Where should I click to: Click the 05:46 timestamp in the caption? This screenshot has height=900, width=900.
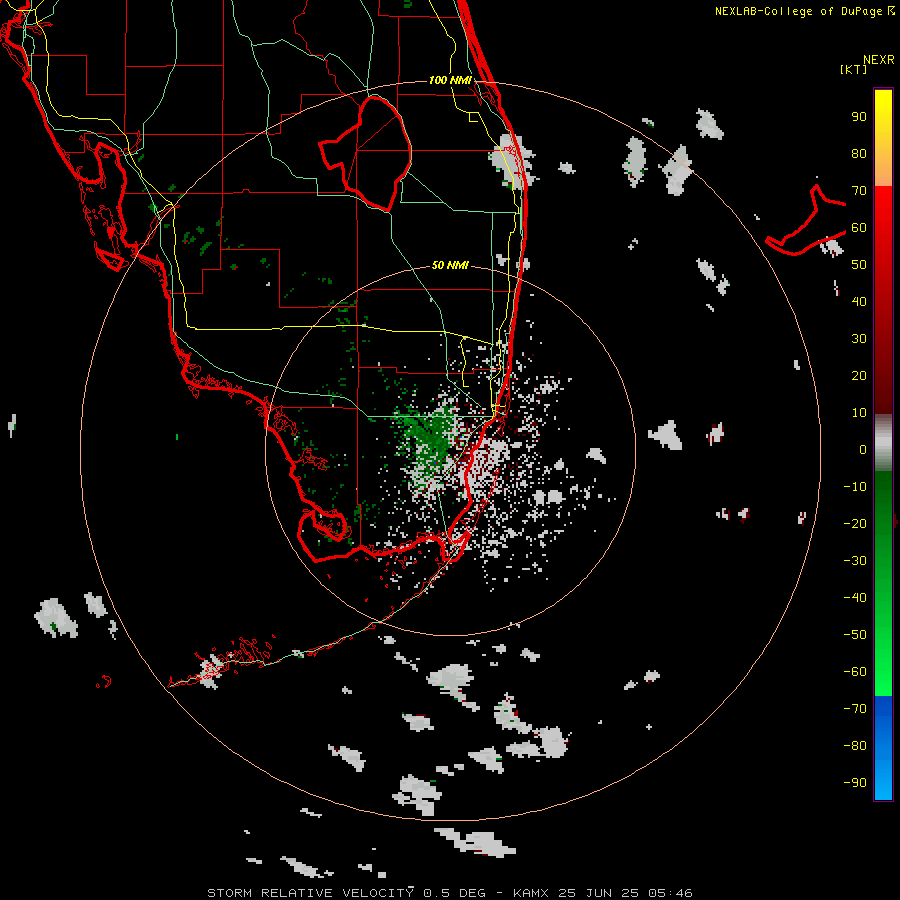(x=670, y=893)
